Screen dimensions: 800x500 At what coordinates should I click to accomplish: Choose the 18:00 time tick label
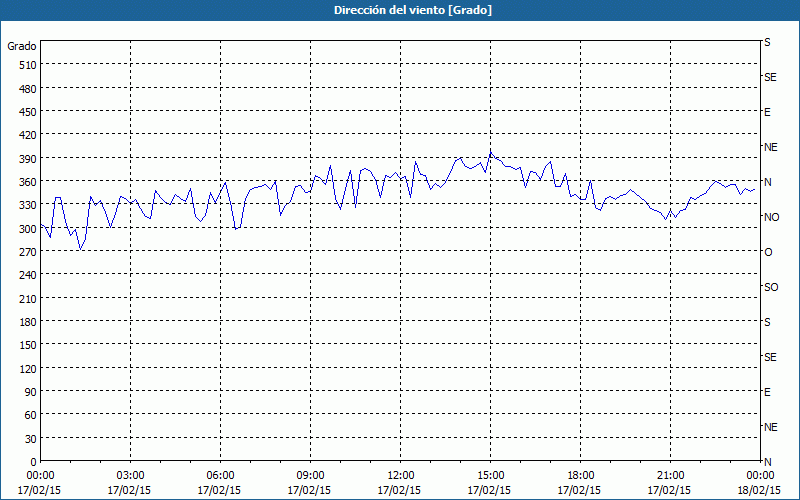click(581, 476)
